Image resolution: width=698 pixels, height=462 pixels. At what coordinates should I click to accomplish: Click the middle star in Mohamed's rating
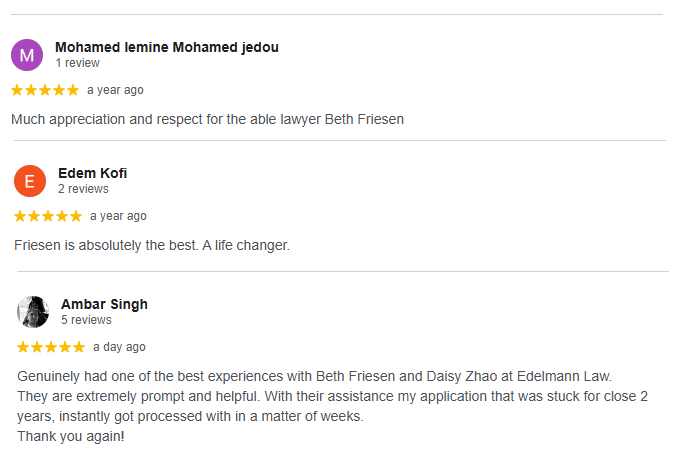coord(45,90)
